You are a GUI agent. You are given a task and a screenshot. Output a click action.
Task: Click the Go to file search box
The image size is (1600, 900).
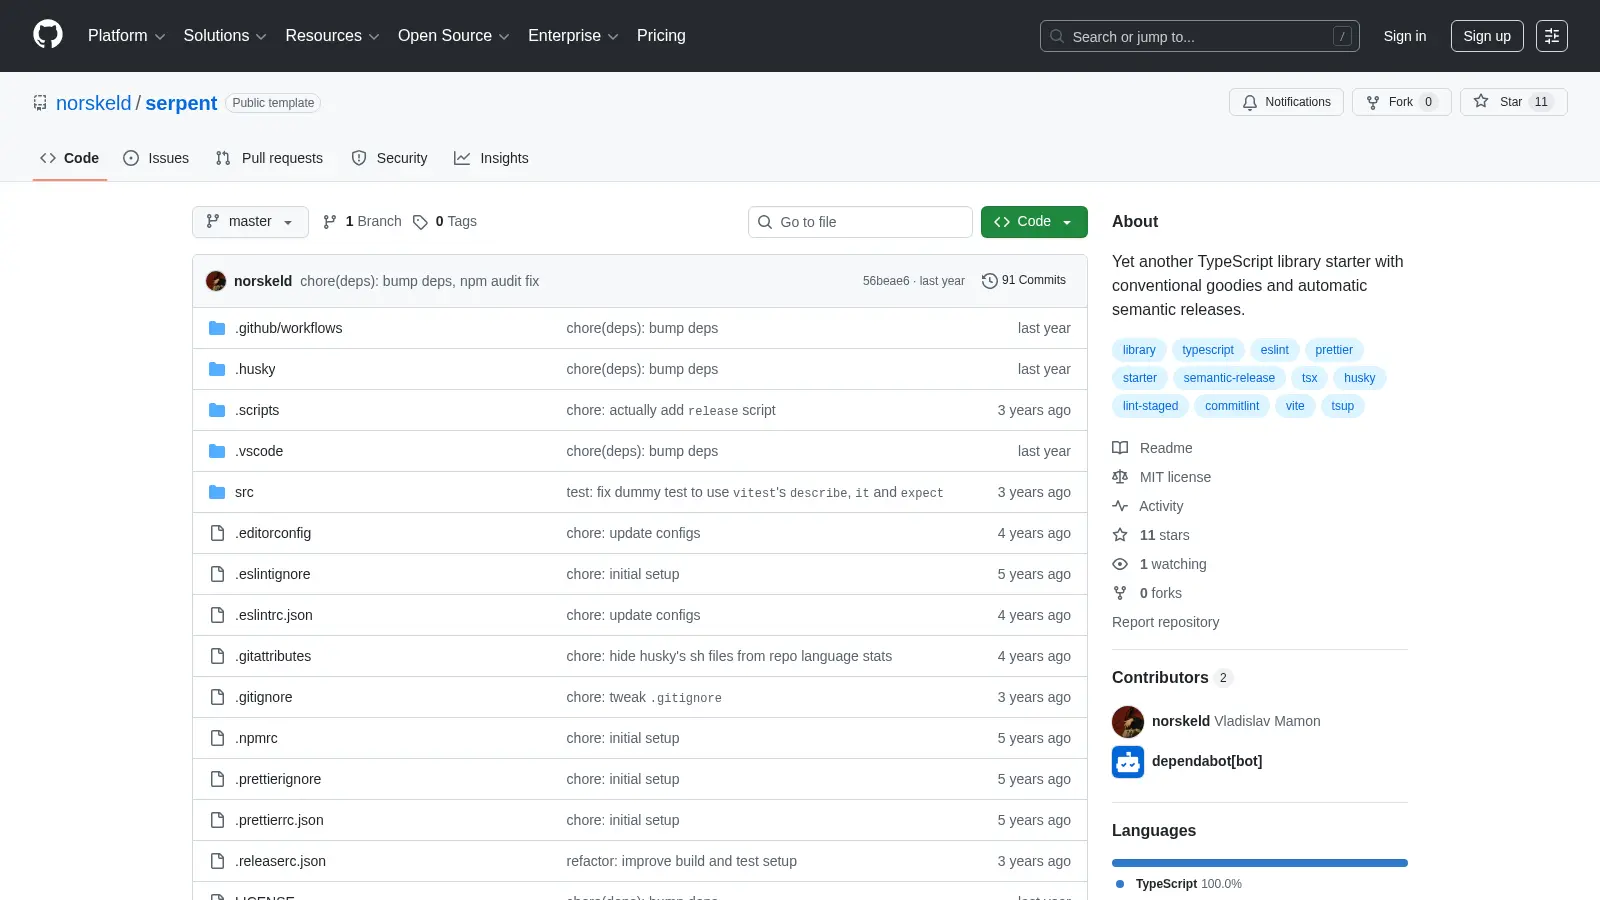point(860,222)
